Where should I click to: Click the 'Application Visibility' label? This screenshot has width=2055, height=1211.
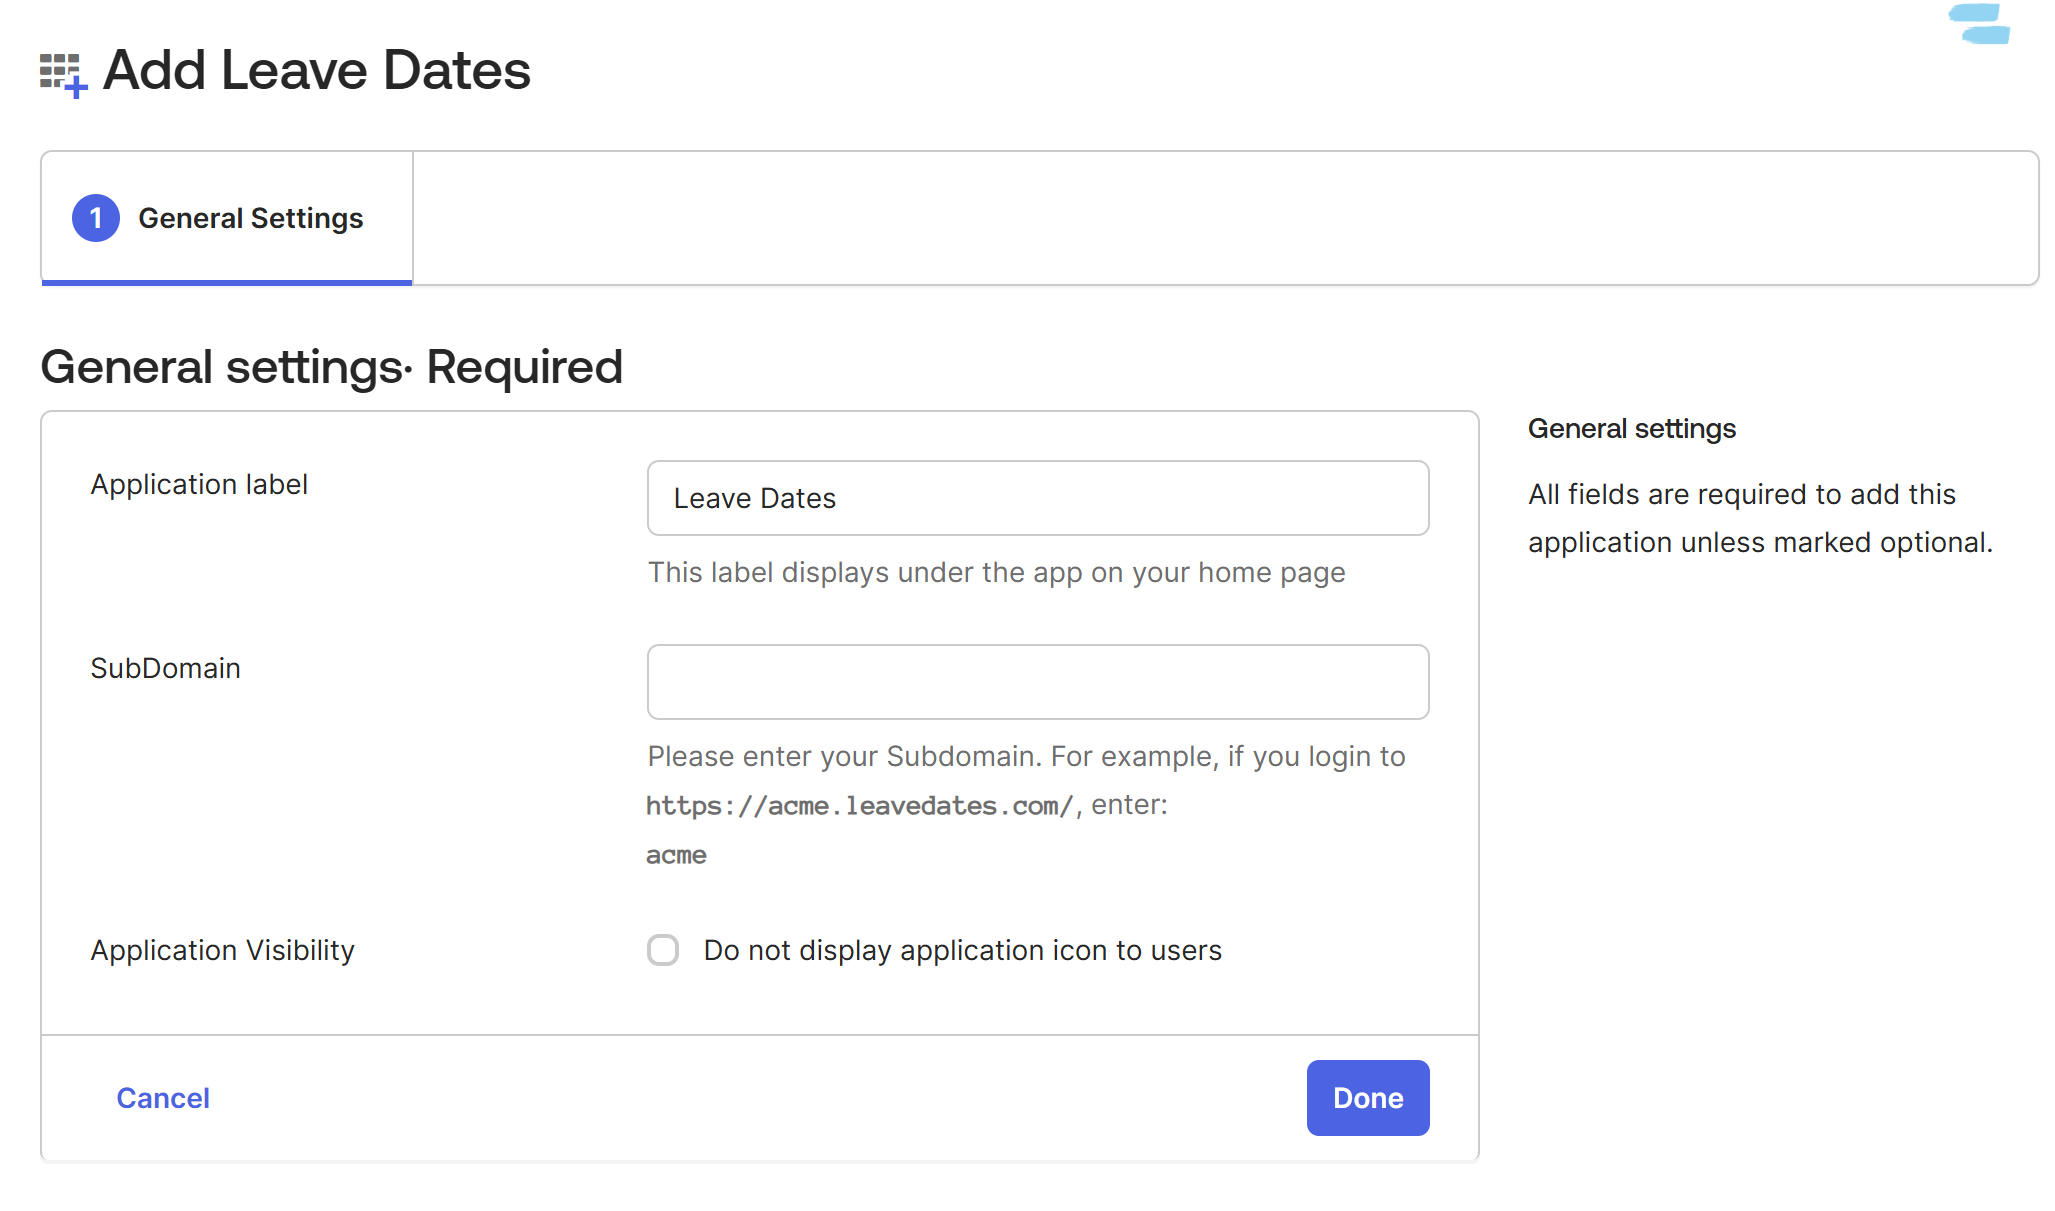pos(223,950)
